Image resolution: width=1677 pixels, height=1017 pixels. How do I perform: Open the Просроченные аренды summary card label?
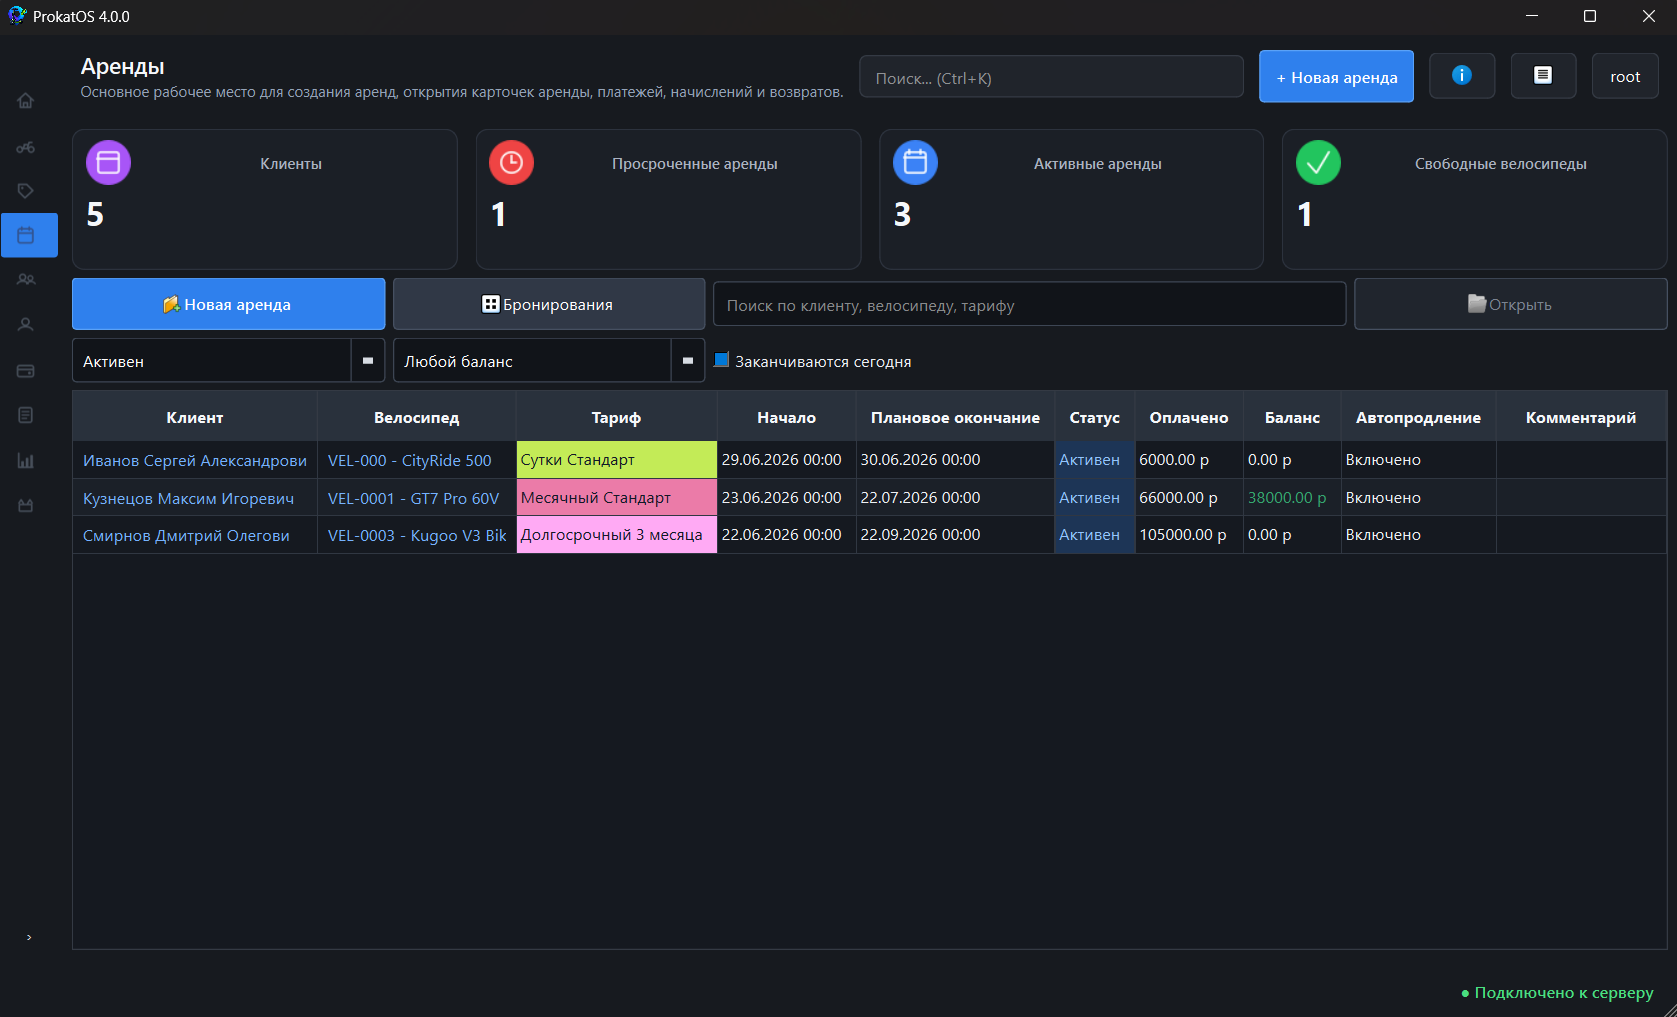pos(694,164)
